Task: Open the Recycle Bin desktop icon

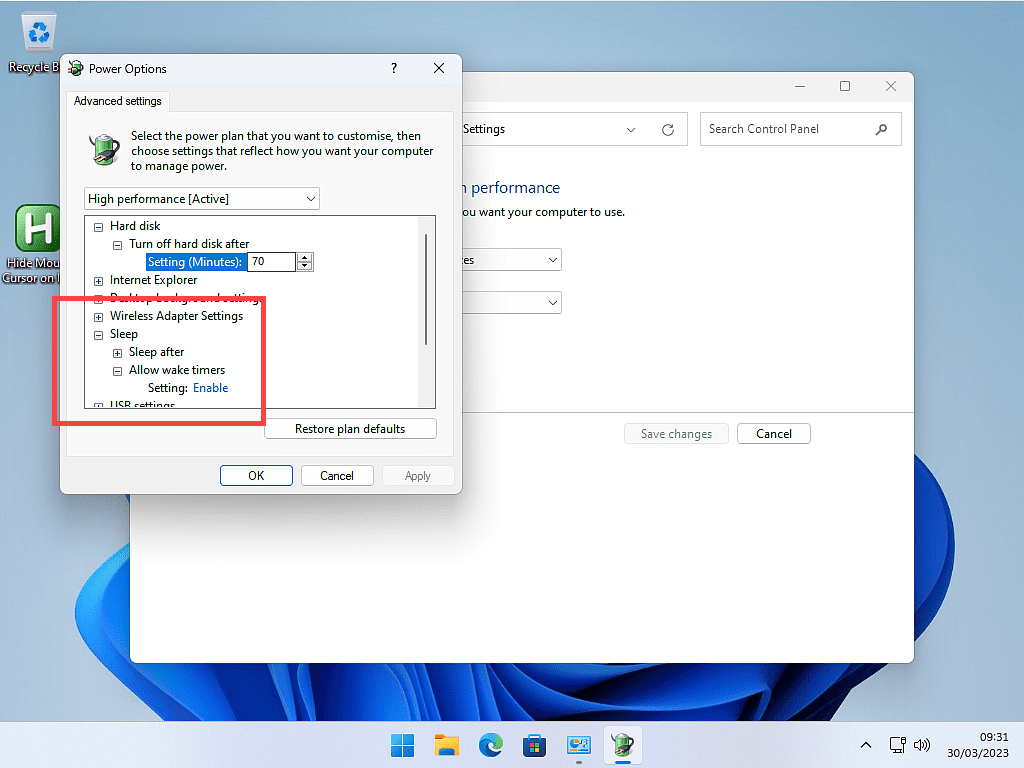Action: pos(36,42)
